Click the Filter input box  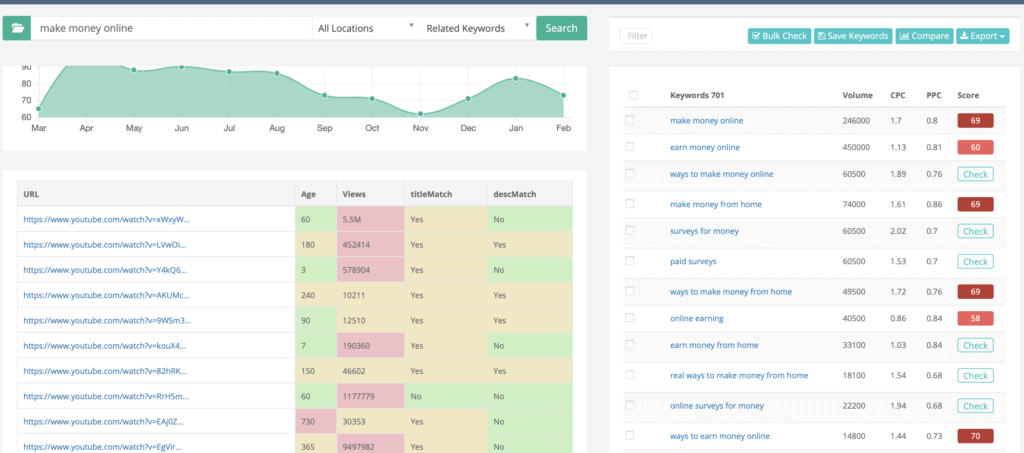pos(637,36)
